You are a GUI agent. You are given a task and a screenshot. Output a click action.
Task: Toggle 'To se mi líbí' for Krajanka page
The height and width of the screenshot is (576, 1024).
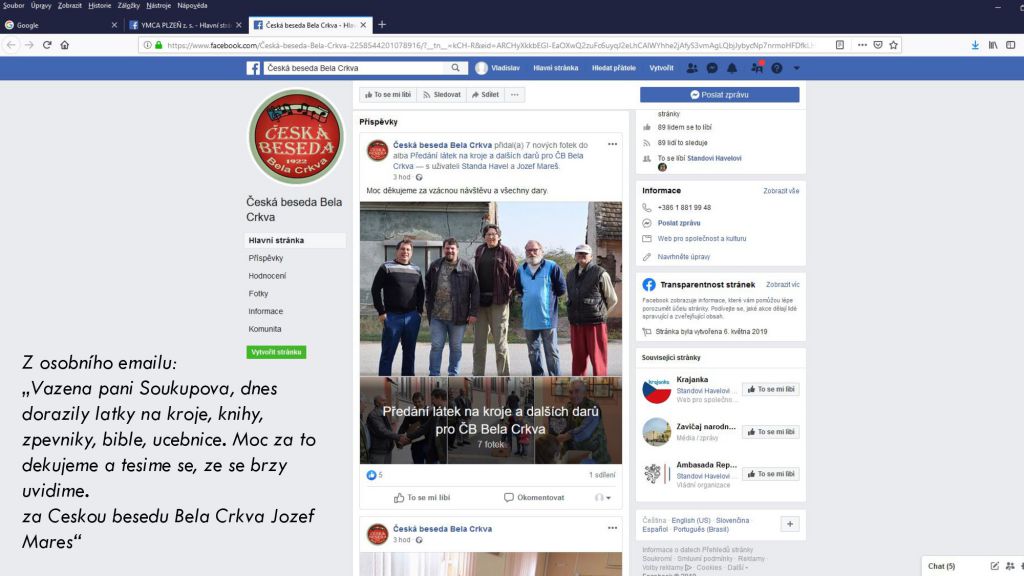770,390
